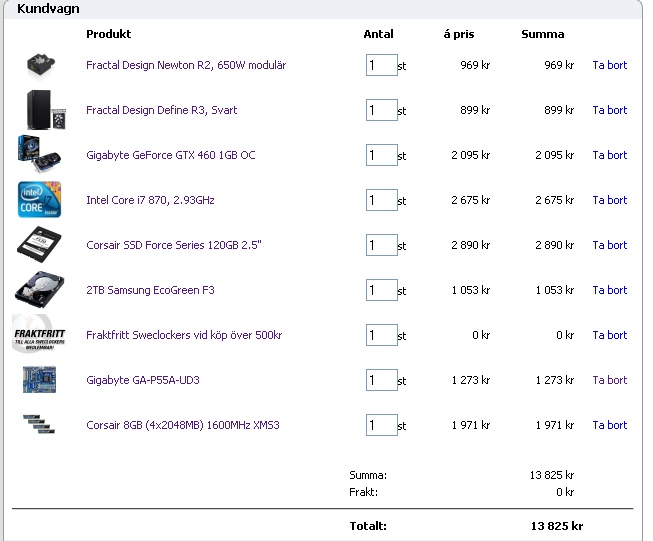
Task: Focus the quantity field for Intel Core i7 870
Action: click(381, 200)
